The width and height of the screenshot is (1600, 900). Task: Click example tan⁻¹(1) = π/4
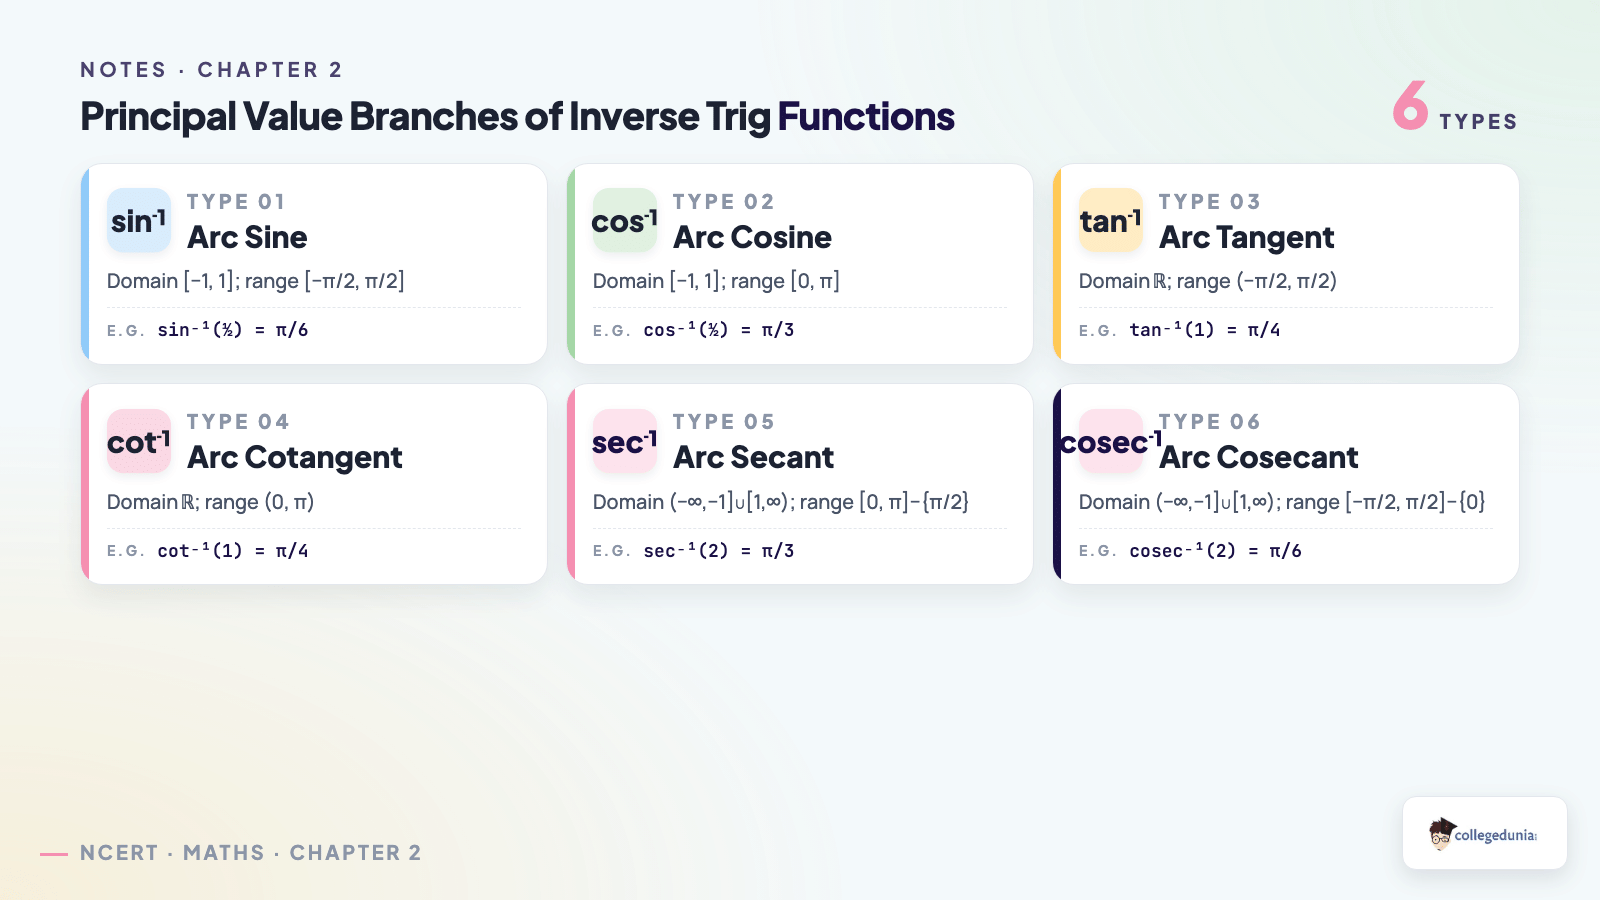[1205, 330]
